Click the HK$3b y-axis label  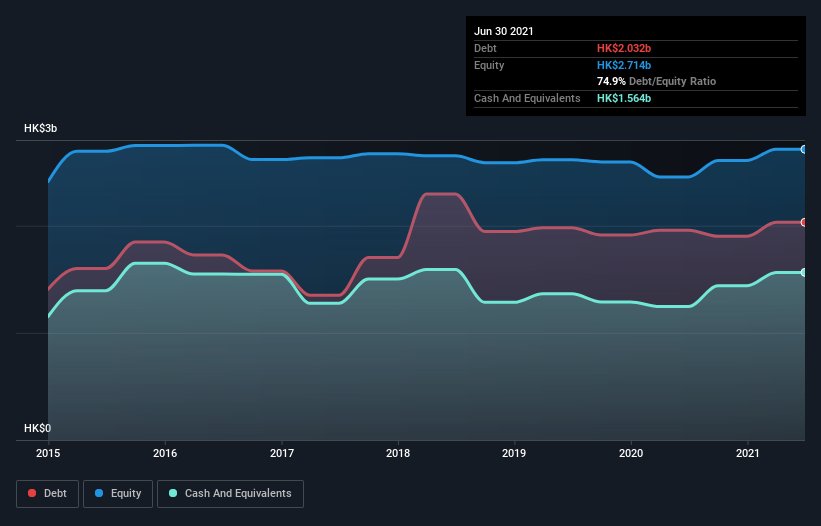coord(40,129)
